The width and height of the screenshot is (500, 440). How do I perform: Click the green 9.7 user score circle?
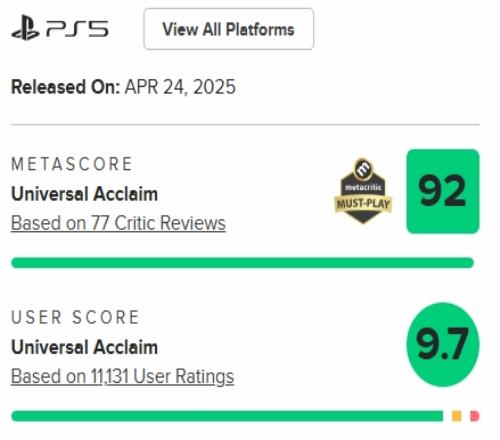click(x=443, y=344)
